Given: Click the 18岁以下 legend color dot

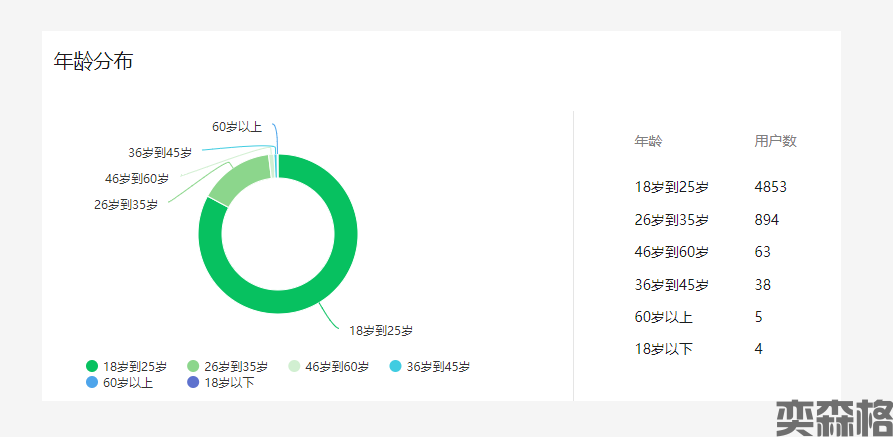Looking at the screenshot, I should [194, 382].
